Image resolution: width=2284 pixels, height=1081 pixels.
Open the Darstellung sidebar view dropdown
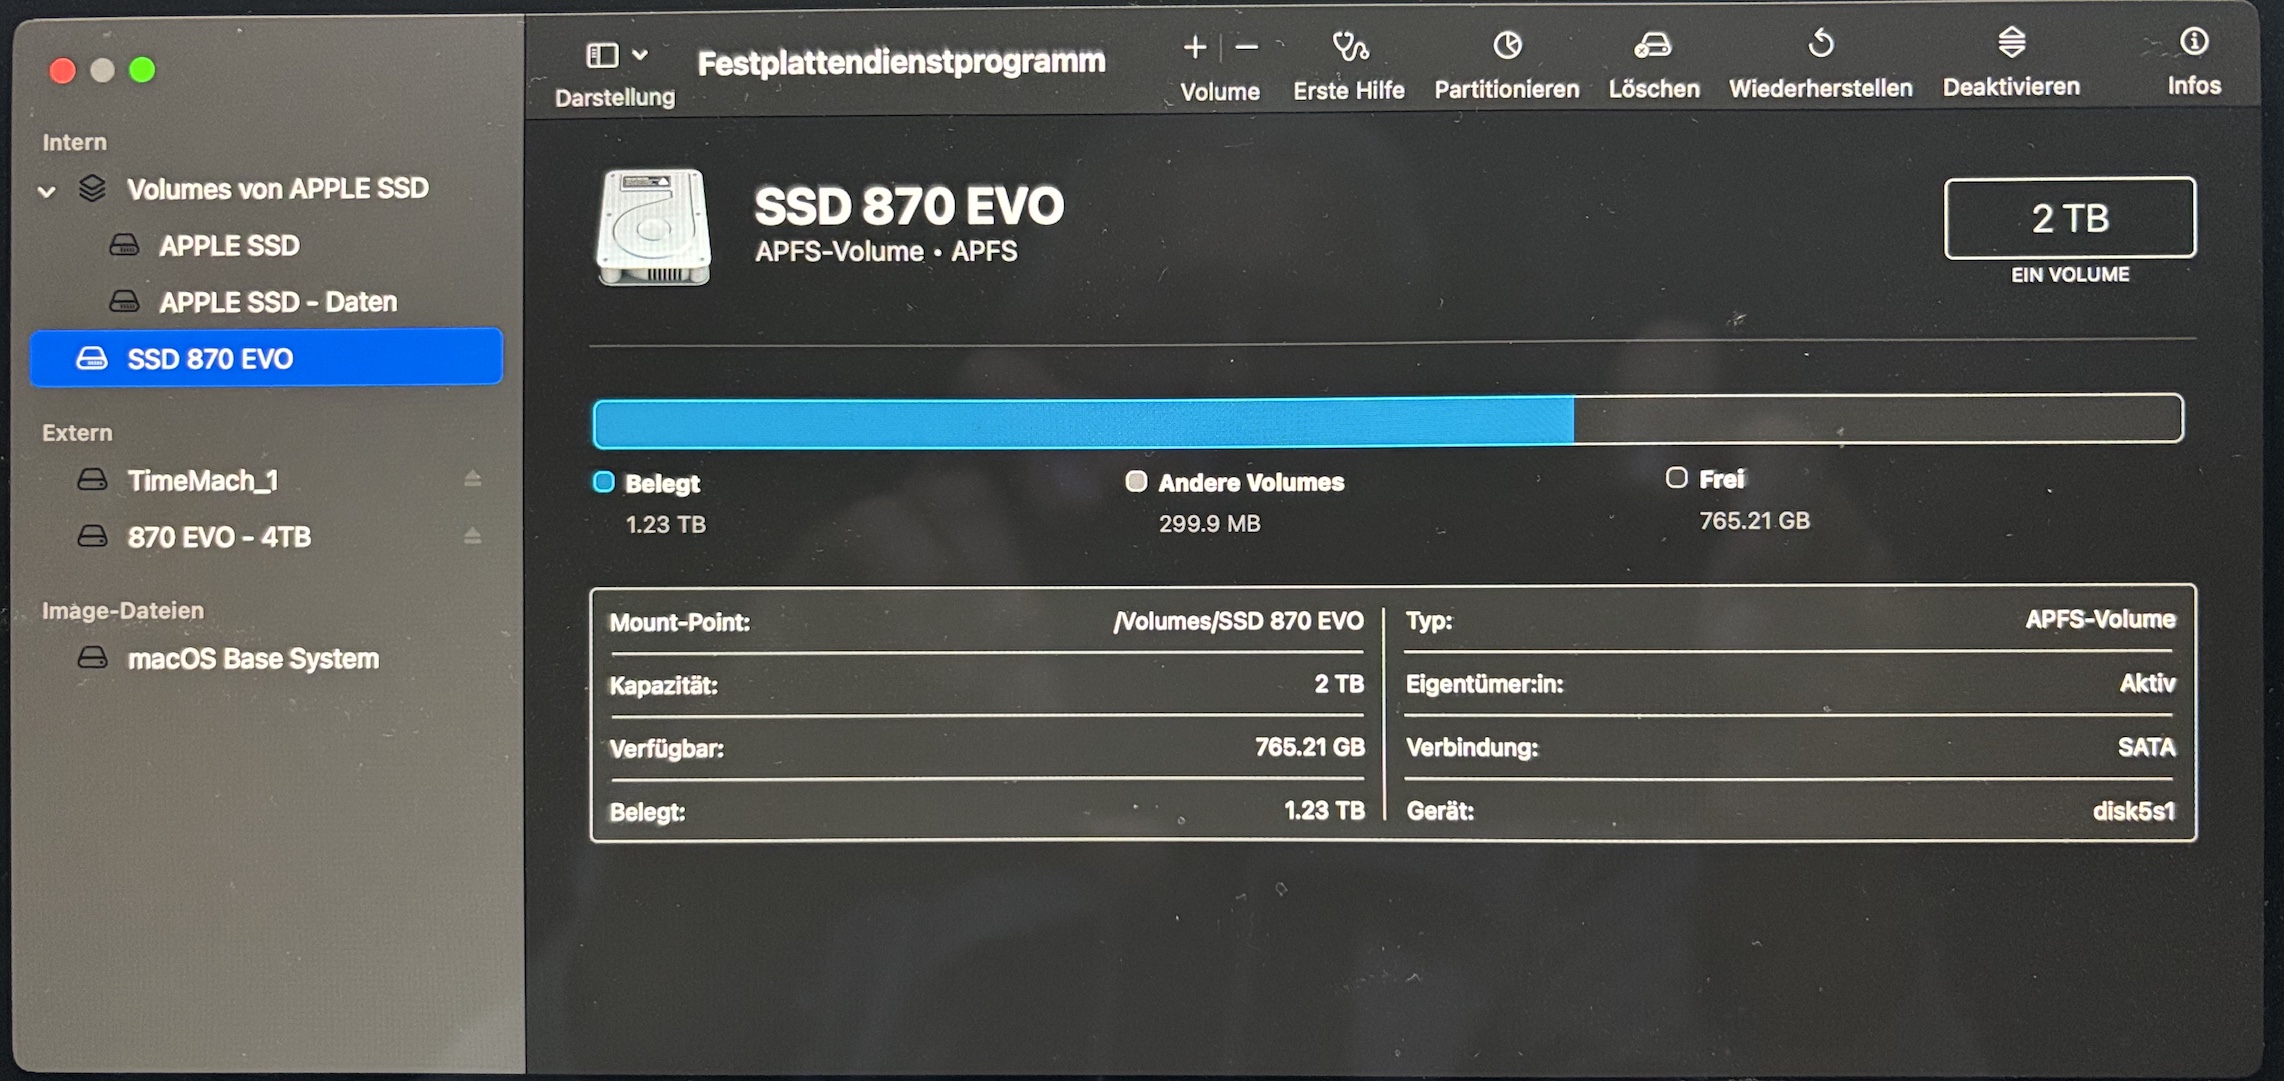click(x=603, y=55)
